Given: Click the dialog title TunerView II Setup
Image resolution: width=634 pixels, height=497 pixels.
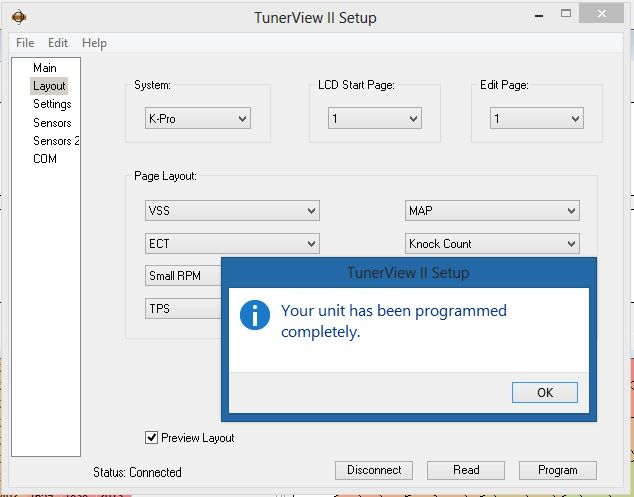Looking at the screenshot, I should (408, 273).
